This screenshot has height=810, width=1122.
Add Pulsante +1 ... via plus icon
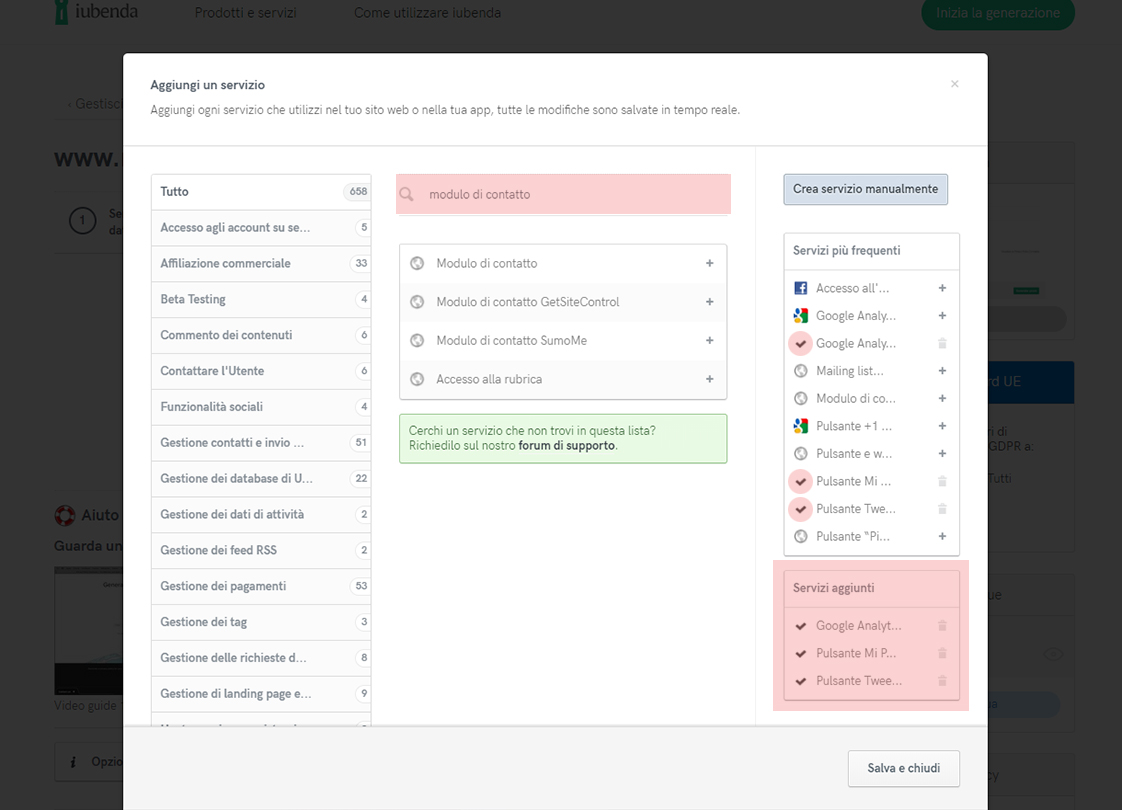942,426
